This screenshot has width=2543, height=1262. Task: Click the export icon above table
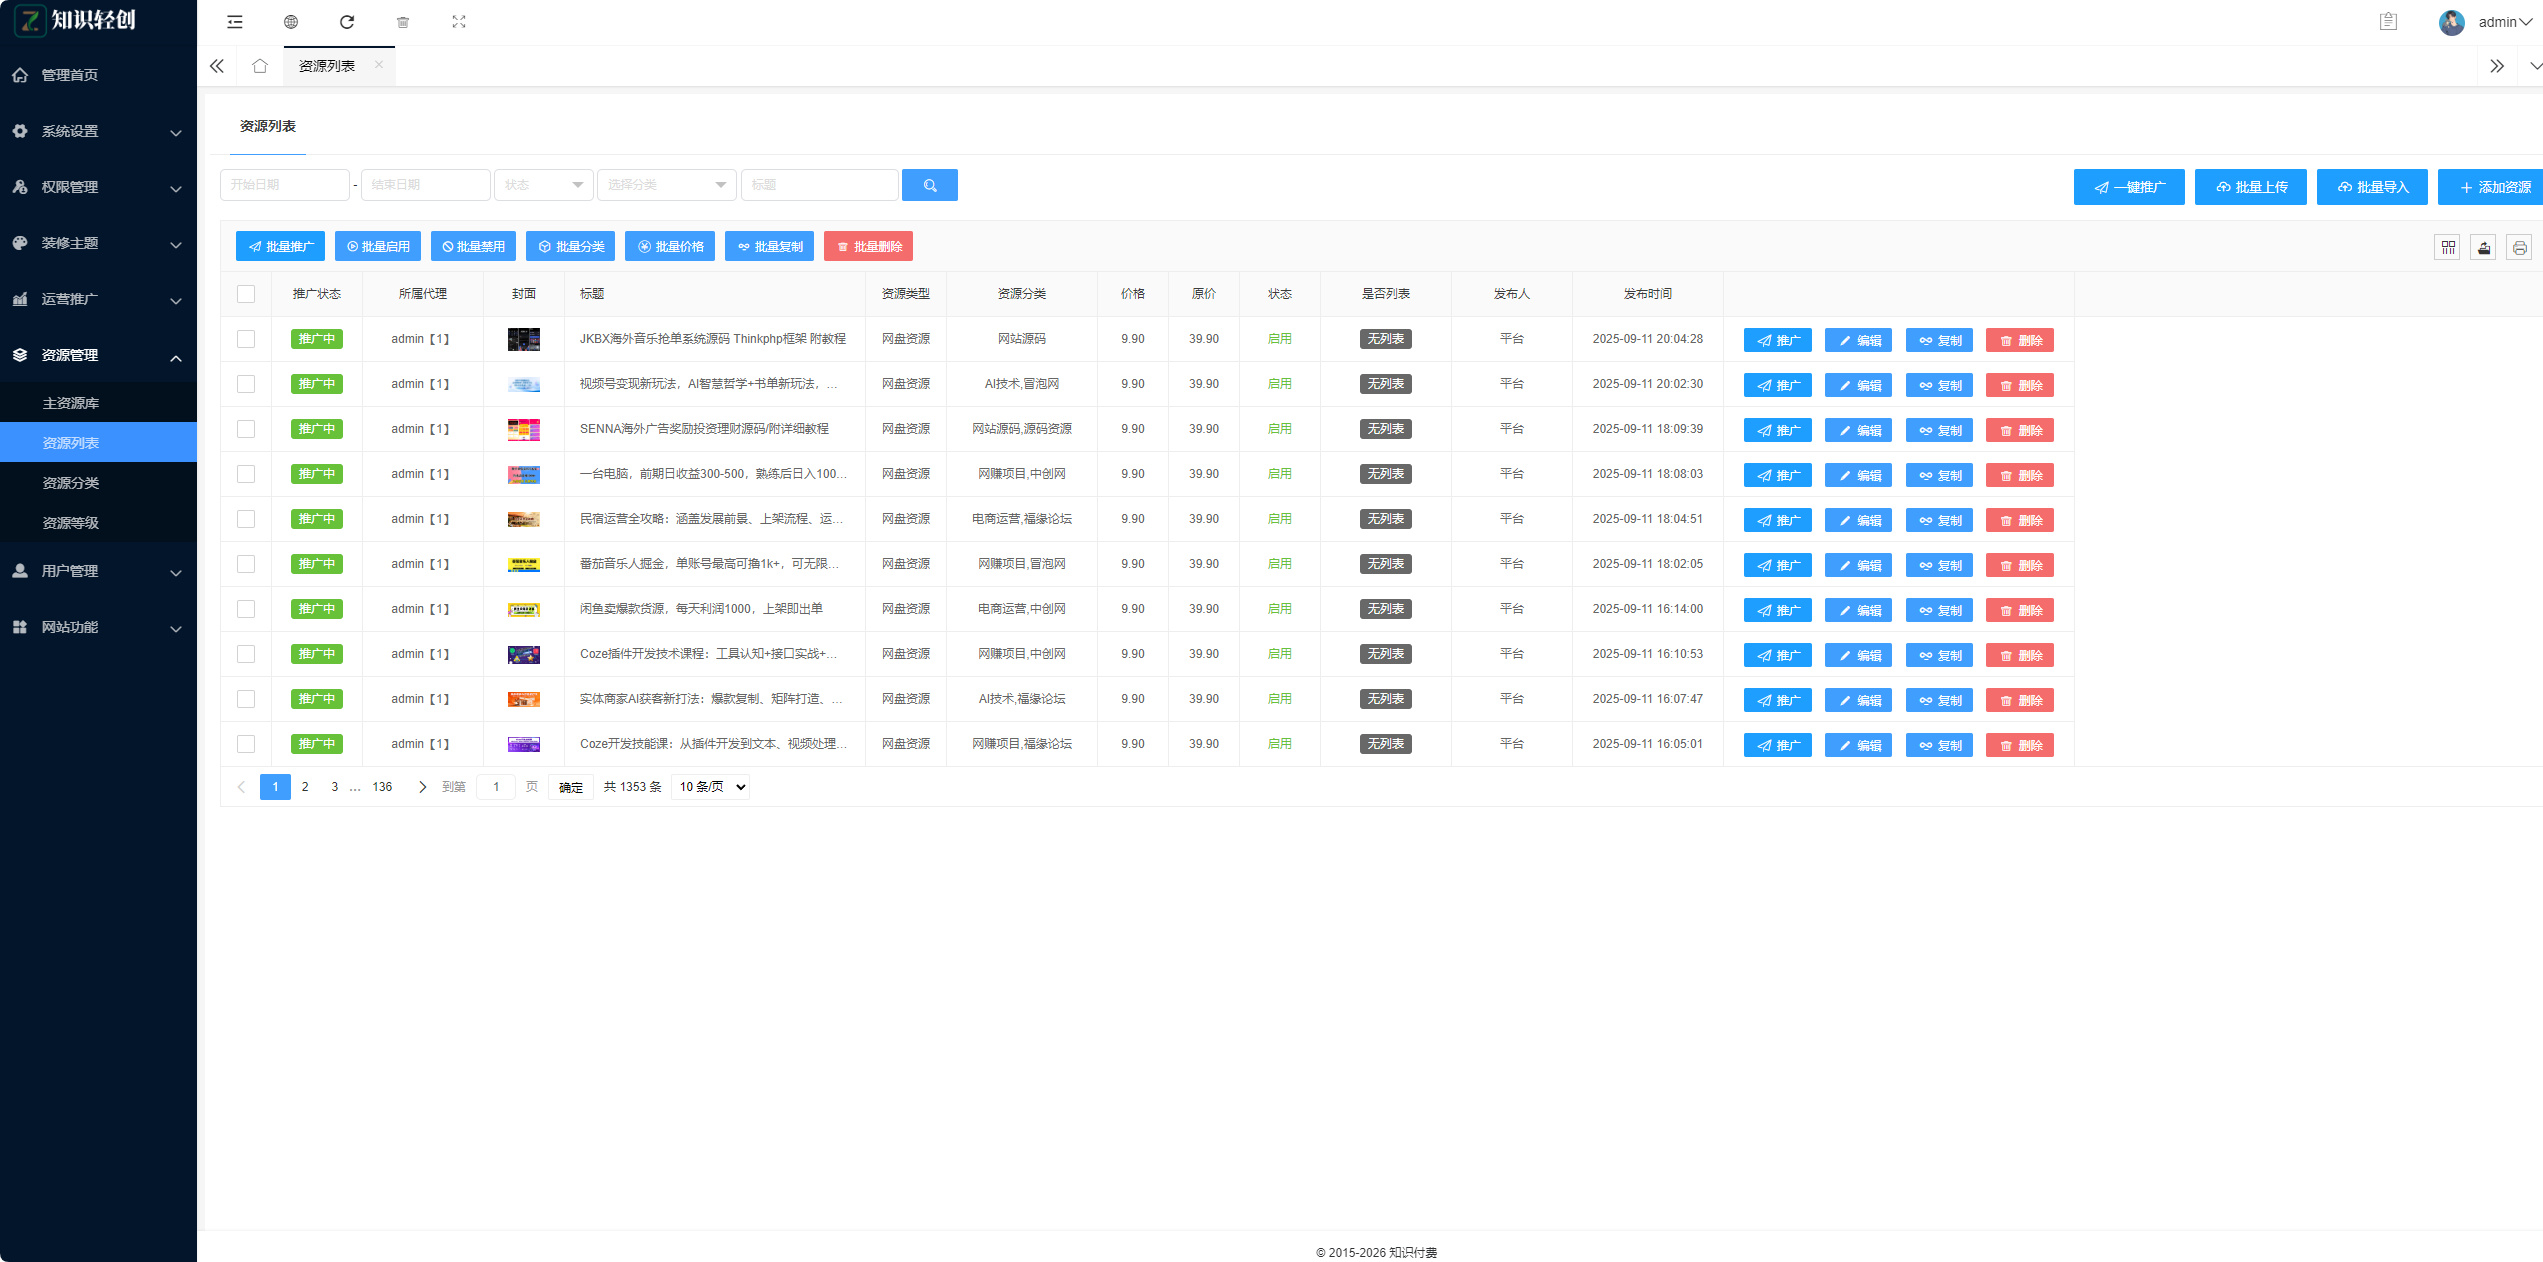click(x=2483, y=247)
